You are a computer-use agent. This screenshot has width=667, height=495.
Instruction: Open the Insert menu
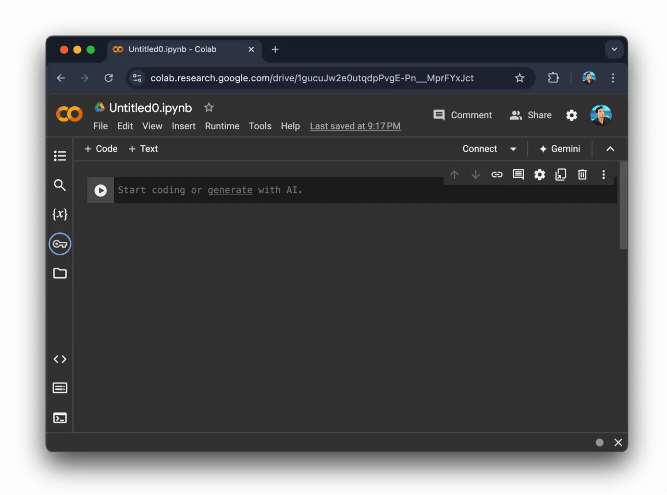pyautogui.click(x=184, y=126)
